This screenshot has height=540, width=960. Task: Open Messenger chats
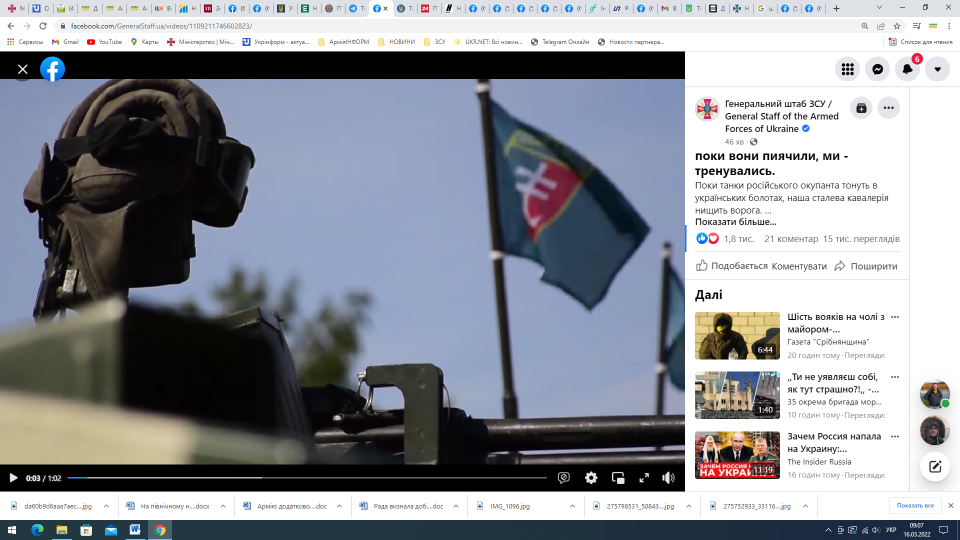tap(877, 69)
